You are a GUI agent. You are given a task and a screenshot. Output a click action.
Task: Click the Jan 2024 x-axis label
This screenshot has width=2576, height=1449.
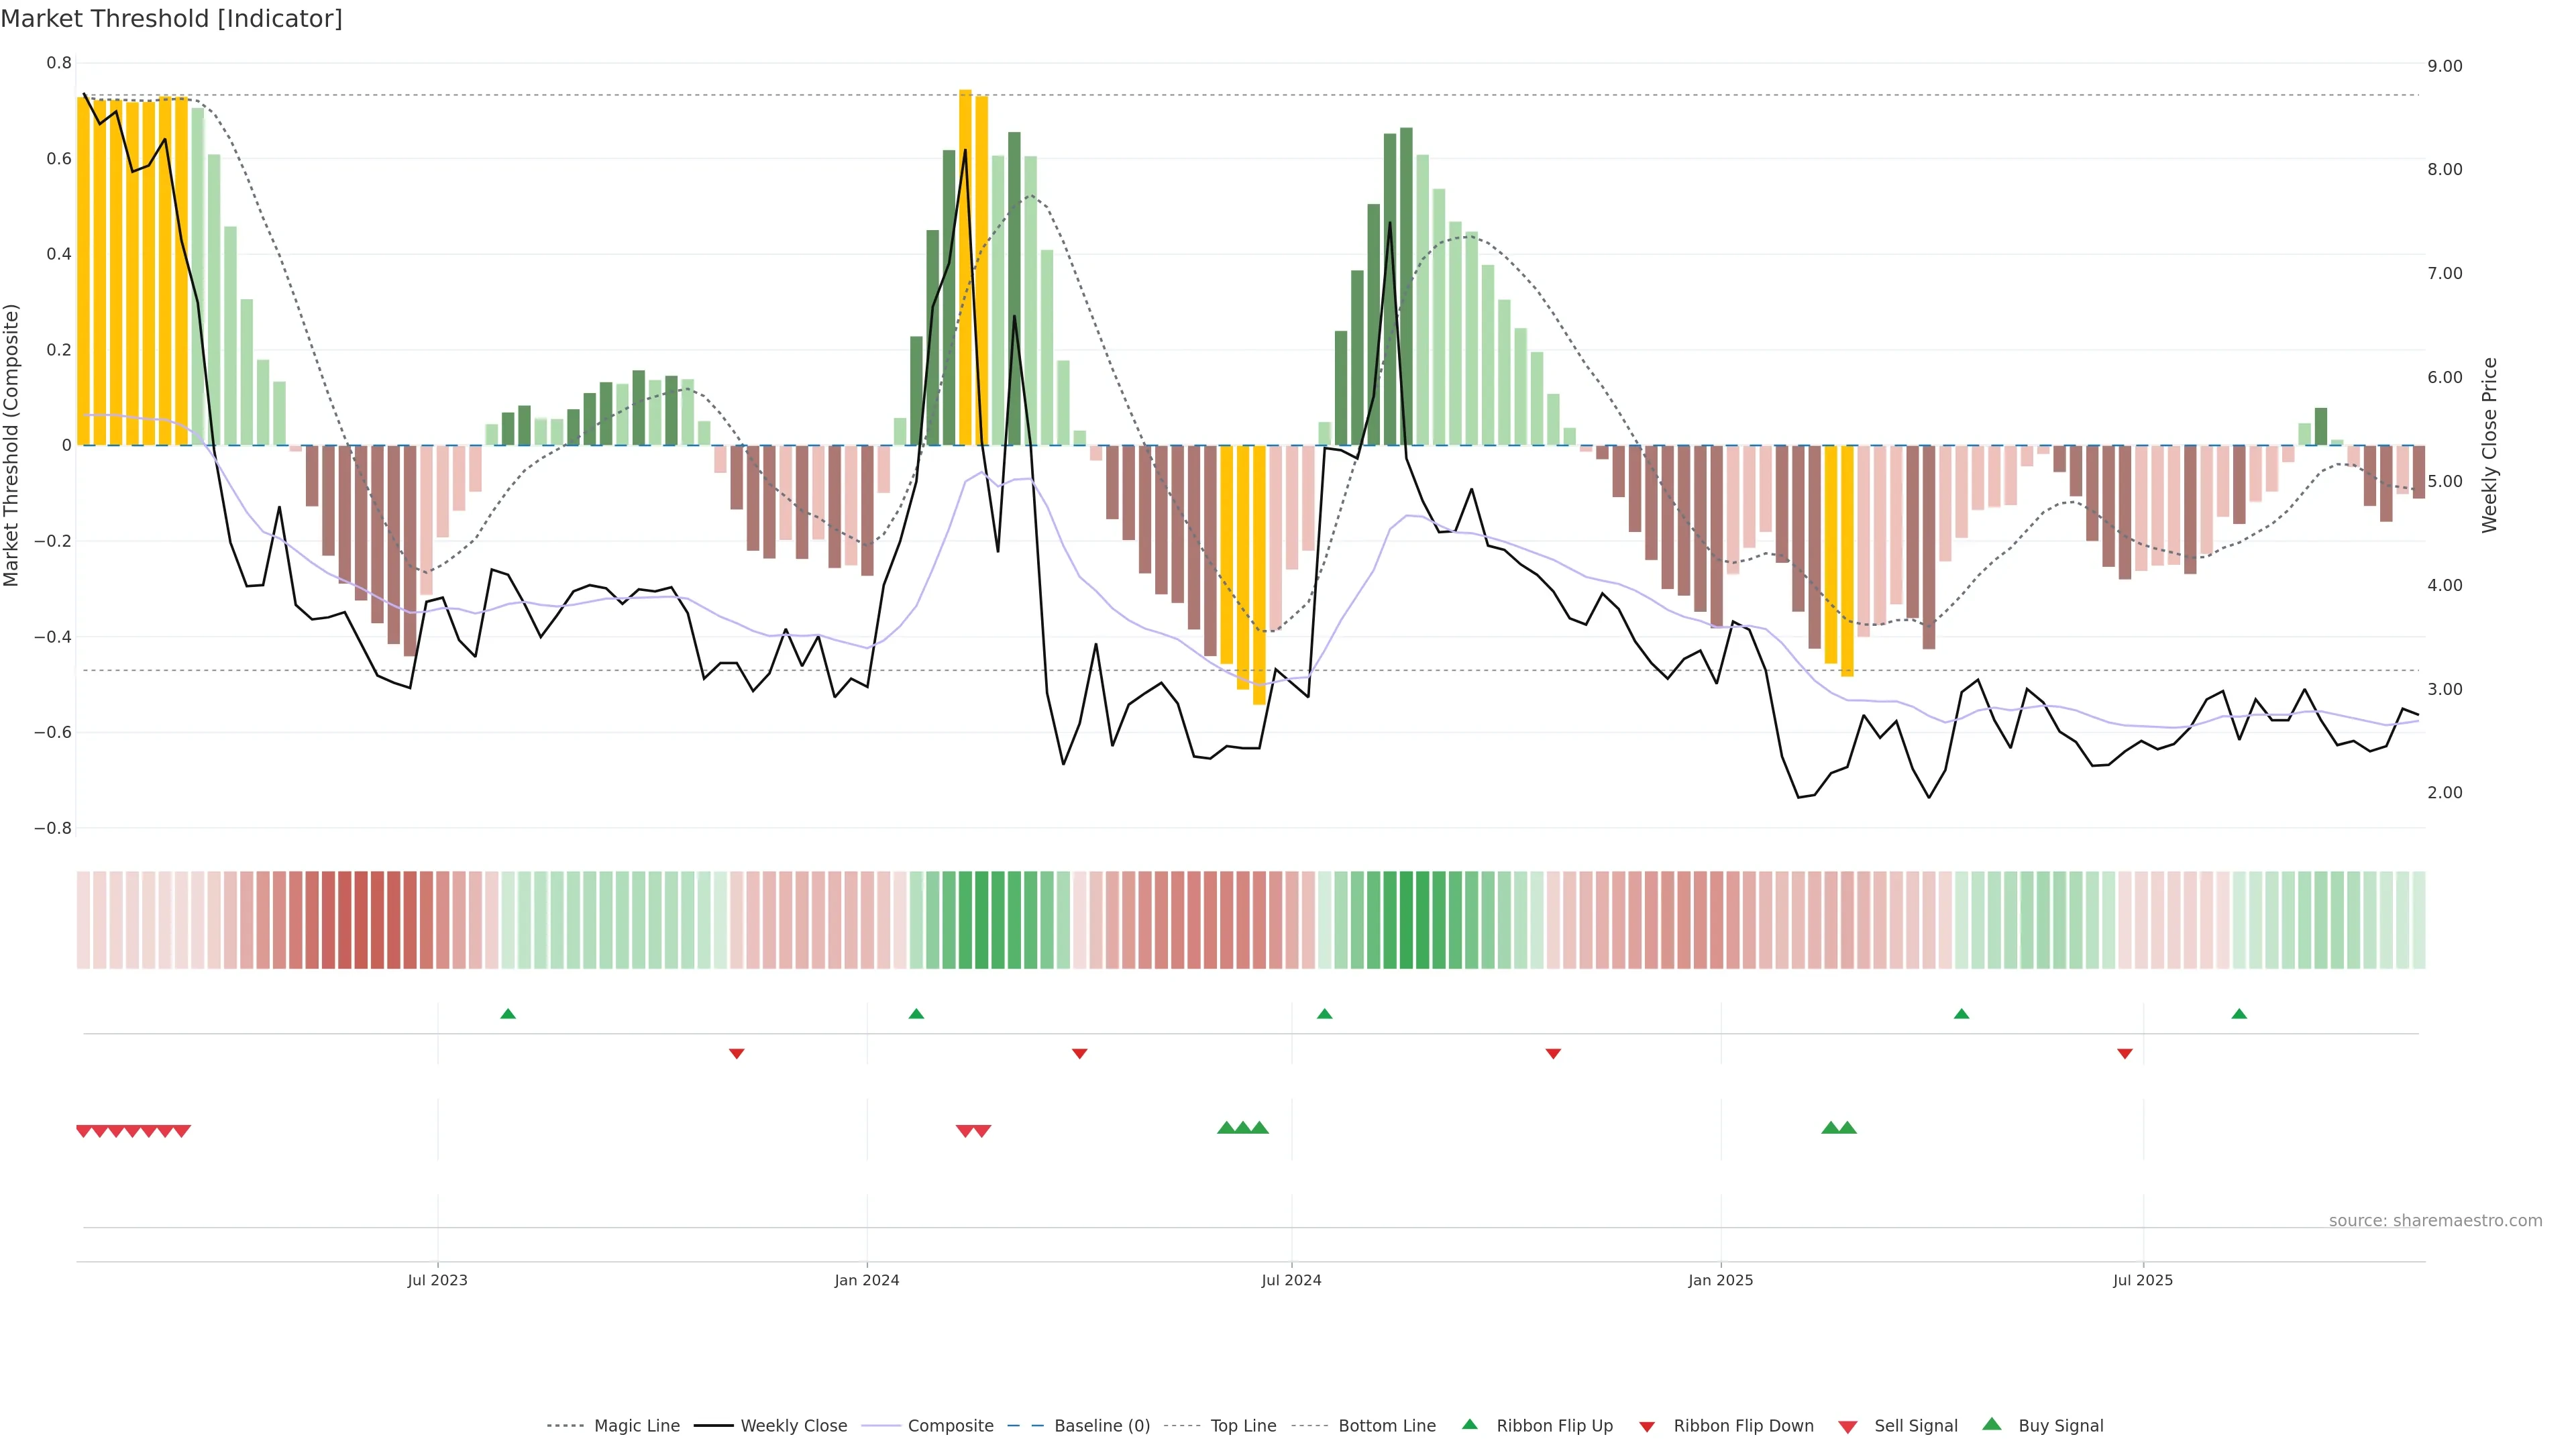[x=867, y=1280]
